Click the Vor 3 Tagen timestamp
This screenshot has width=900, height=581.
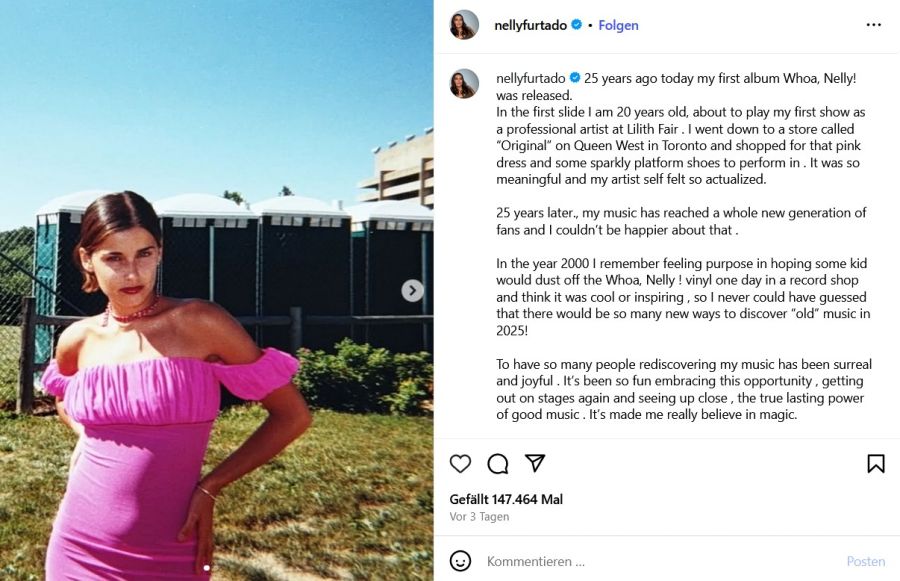click(x=479, y=516)
